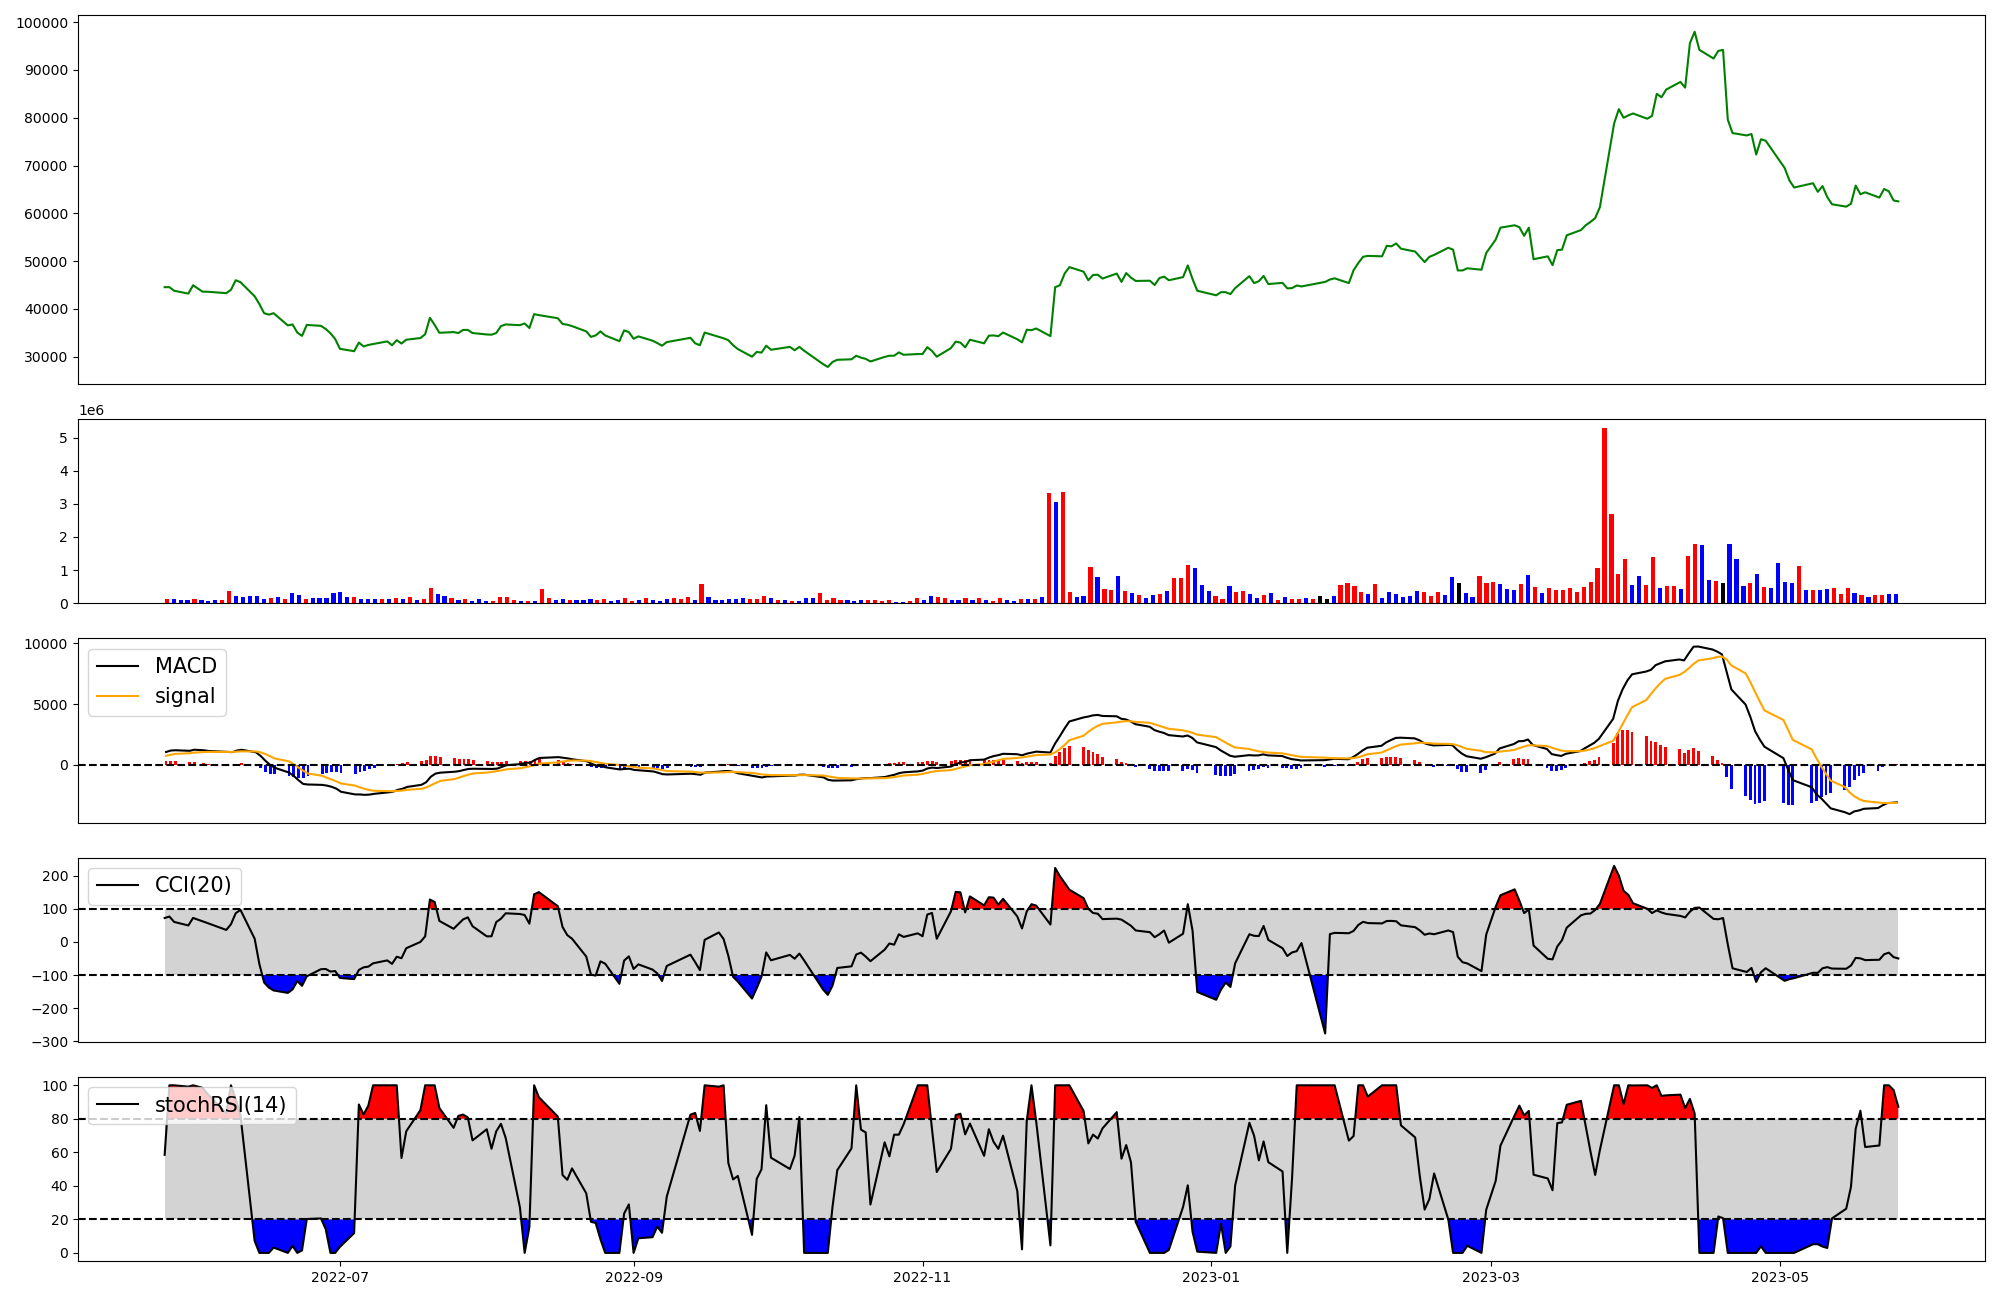This screenshot has width=2000, height=1300.
Task: Click the tallest red volume bar
Action: (1604, 515)
